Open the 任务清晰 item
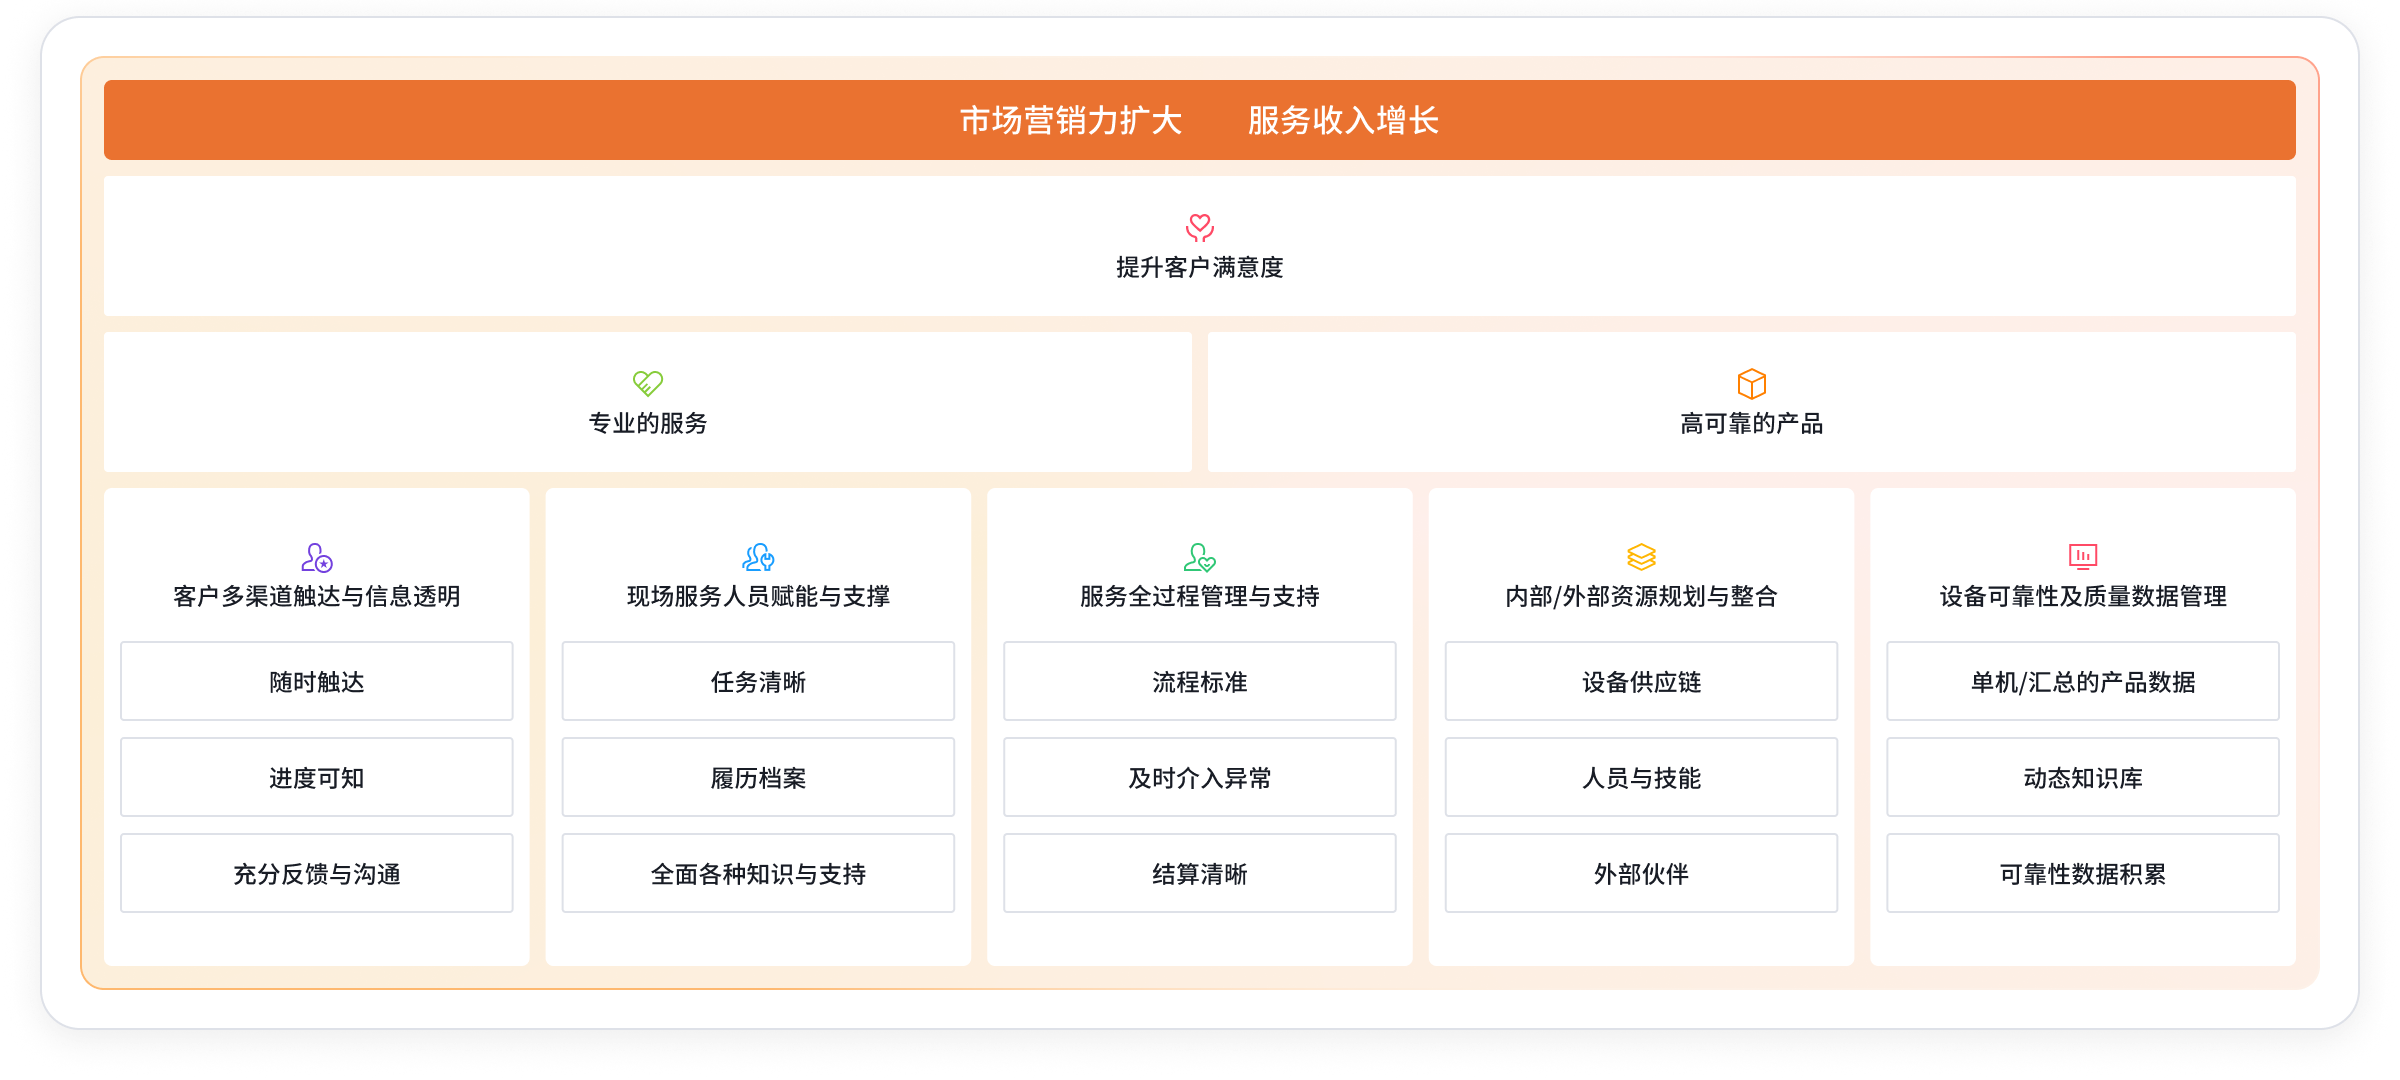 (758, 681)
